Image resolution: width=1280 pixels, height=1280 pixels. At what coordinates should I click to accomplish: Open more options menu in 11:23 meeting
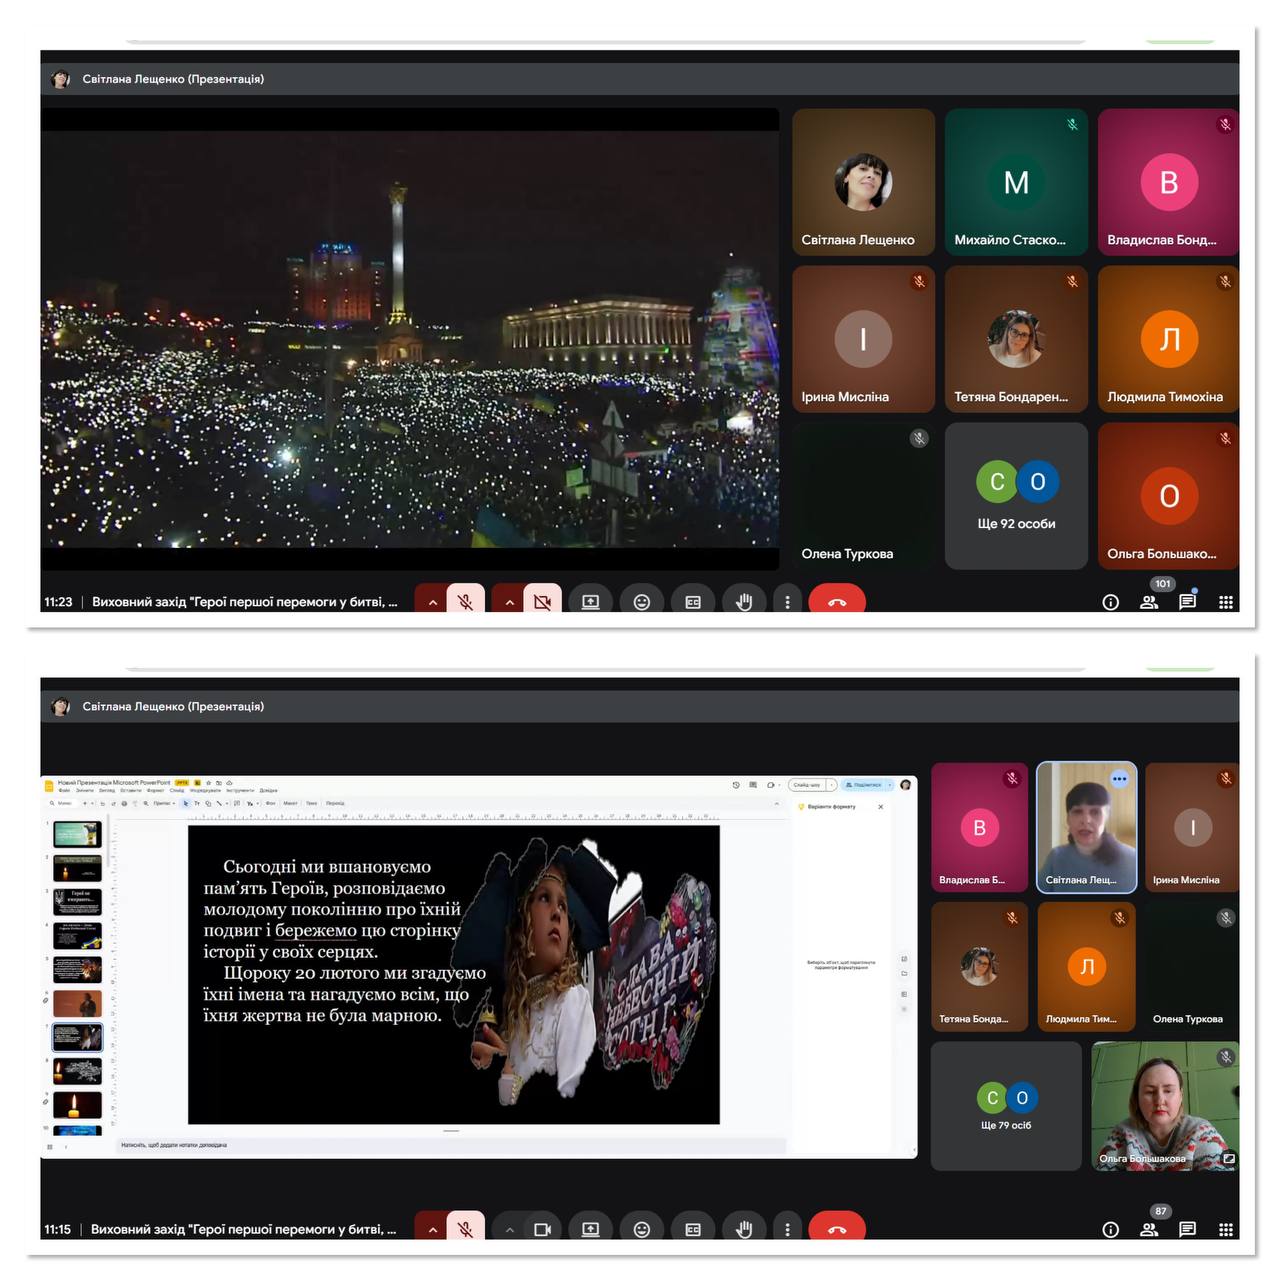[x=787, y=601]
